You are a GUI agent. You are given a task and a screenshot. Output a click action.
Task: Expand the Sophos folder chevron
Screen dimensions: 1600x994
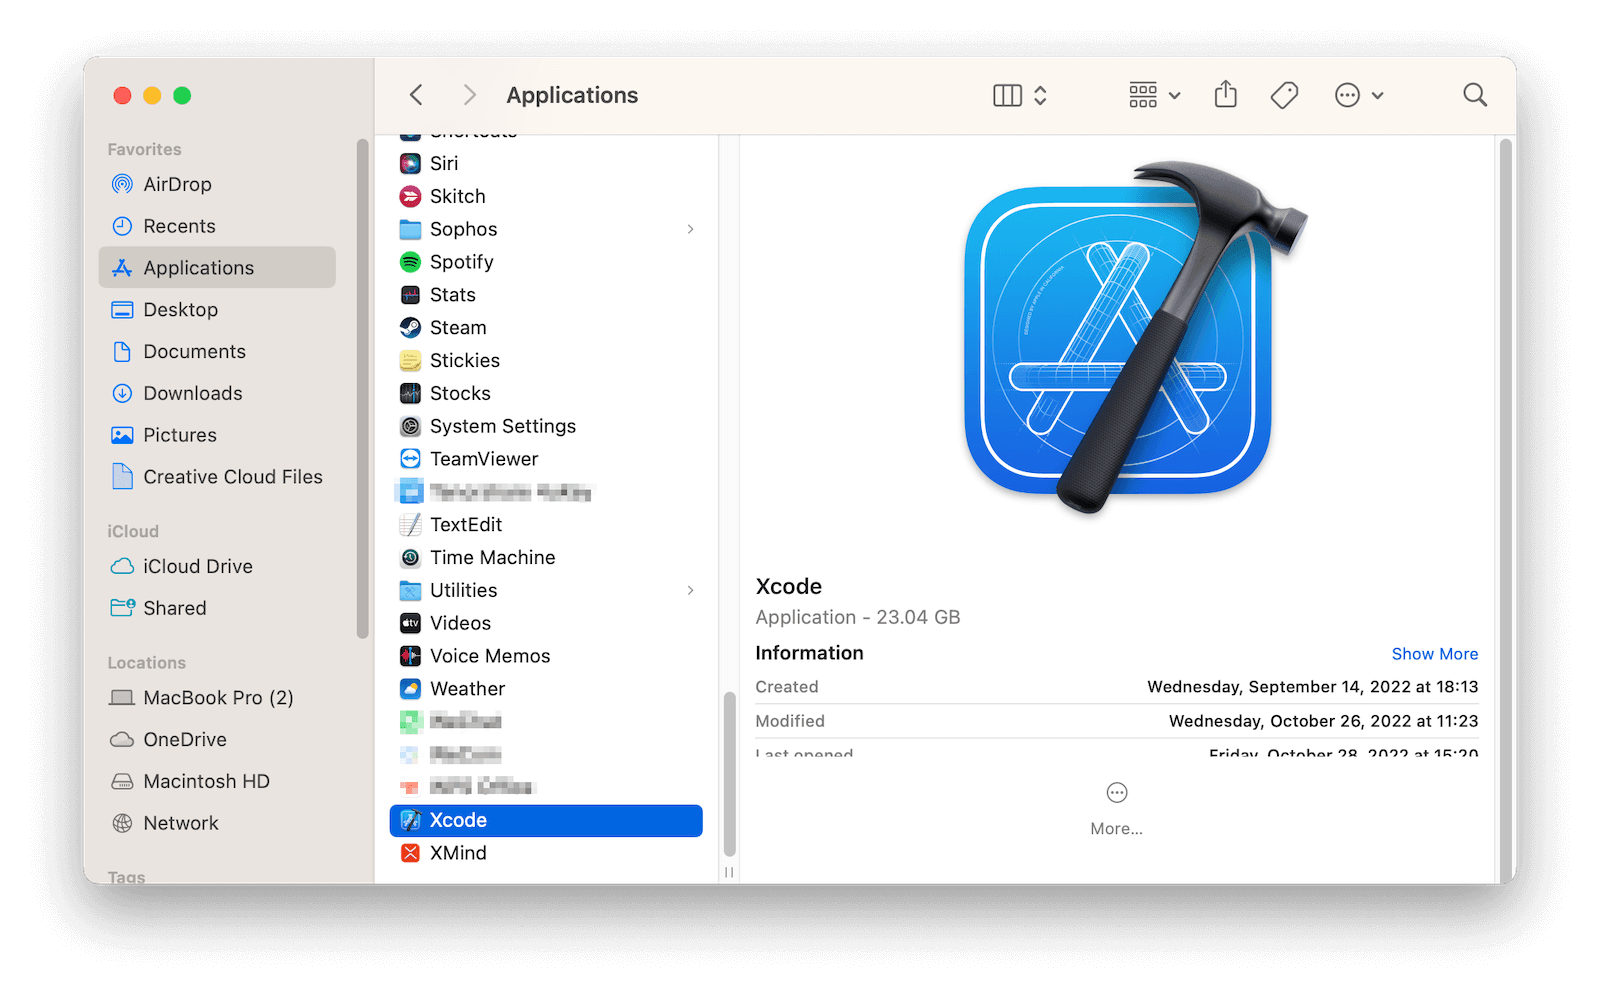pyautogui.click(x=689, y=229)
